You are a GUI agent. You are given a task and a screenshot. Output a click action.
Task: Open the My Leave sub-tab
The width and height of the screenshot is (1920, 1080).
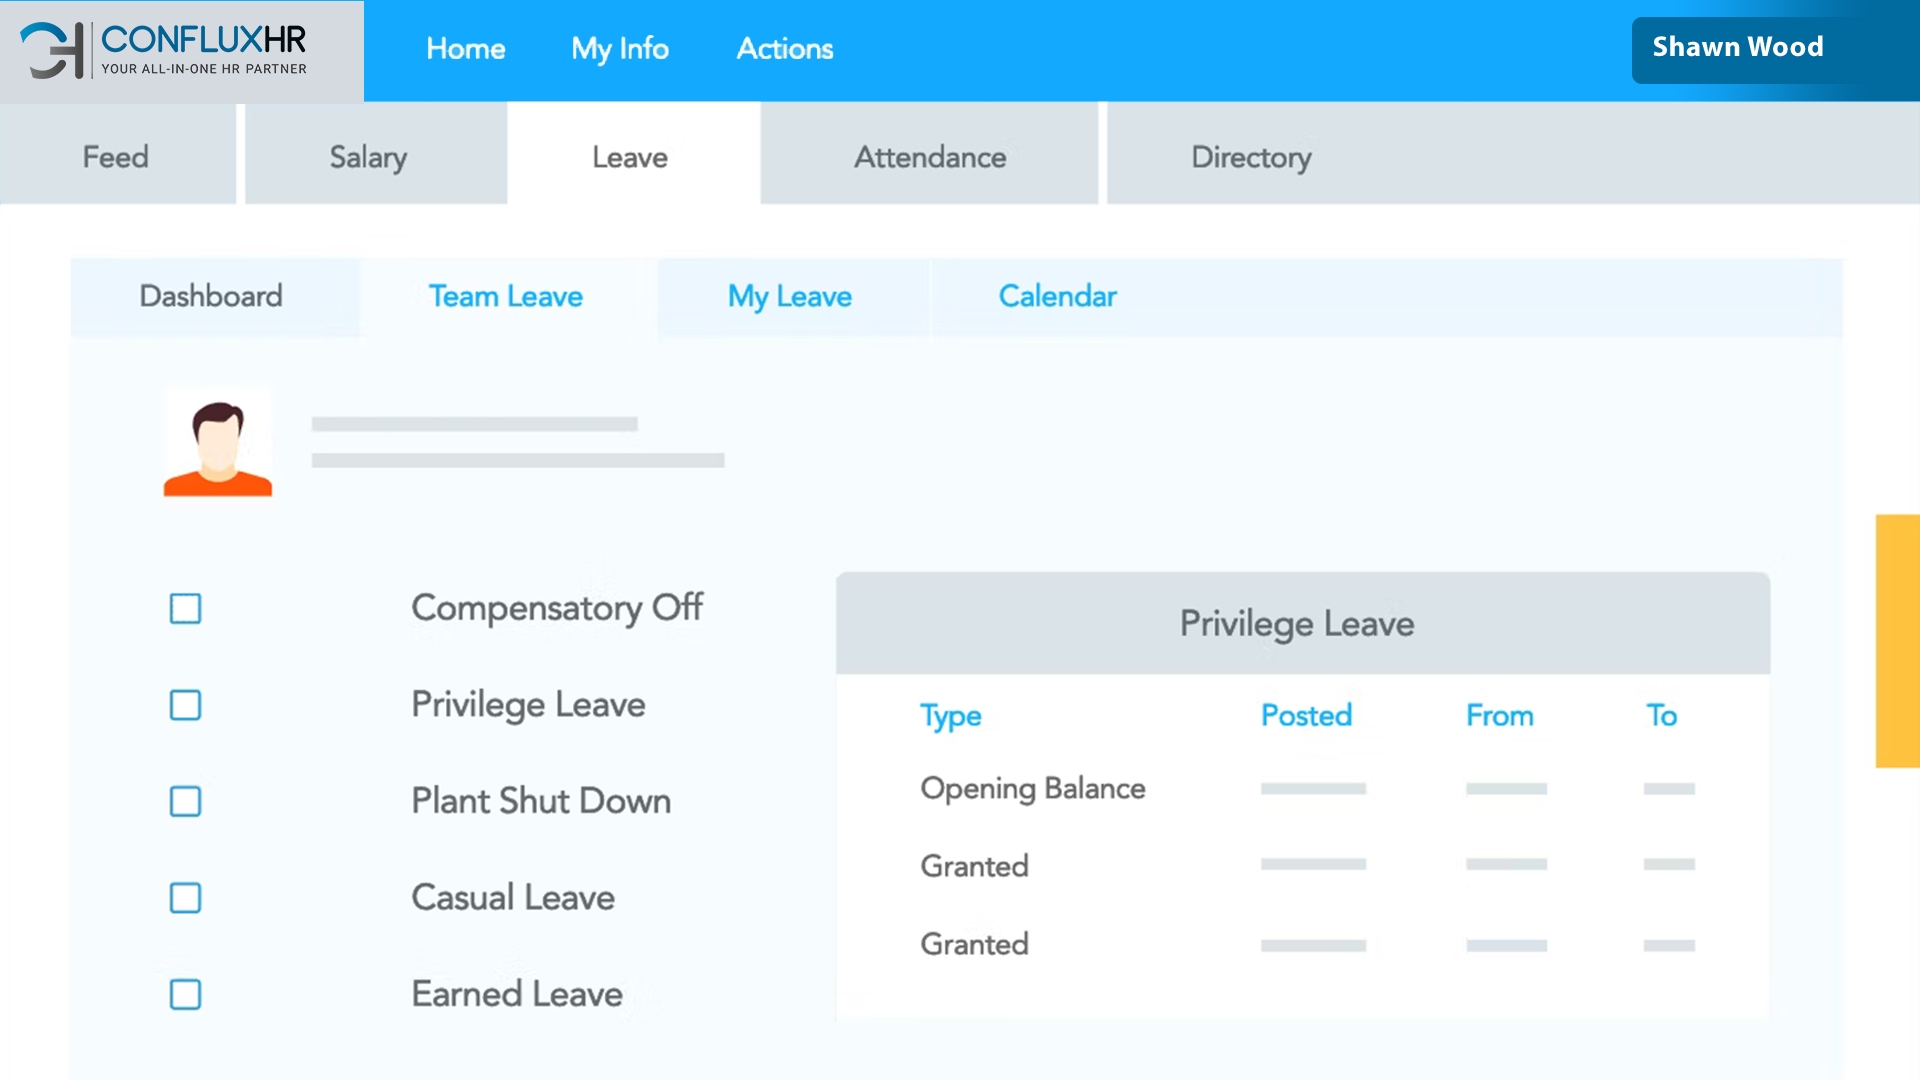click(789, 296)
